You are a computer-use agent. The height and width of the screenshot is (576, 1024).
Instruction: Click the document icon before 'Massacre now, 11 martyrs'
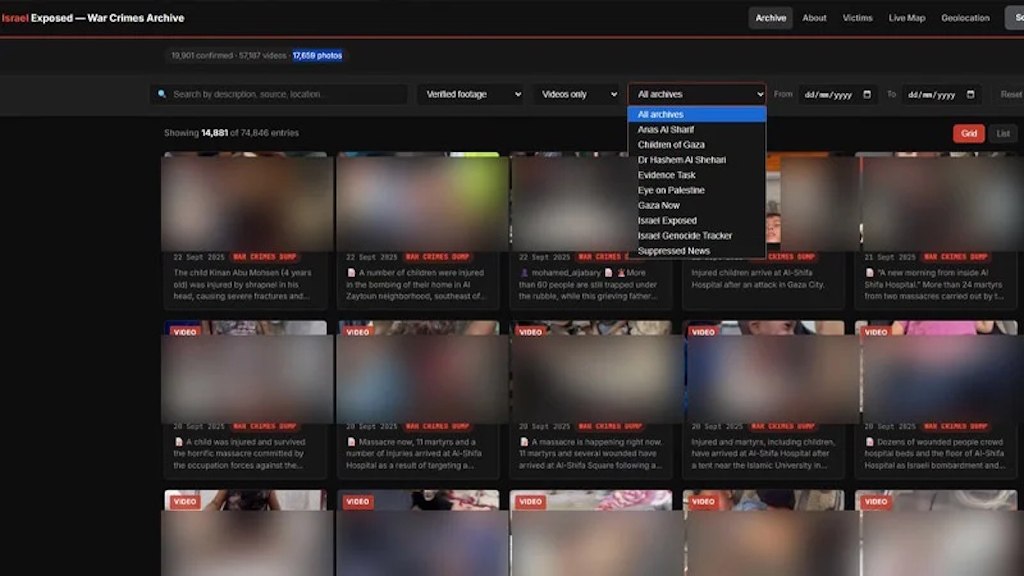click(351, 442)
